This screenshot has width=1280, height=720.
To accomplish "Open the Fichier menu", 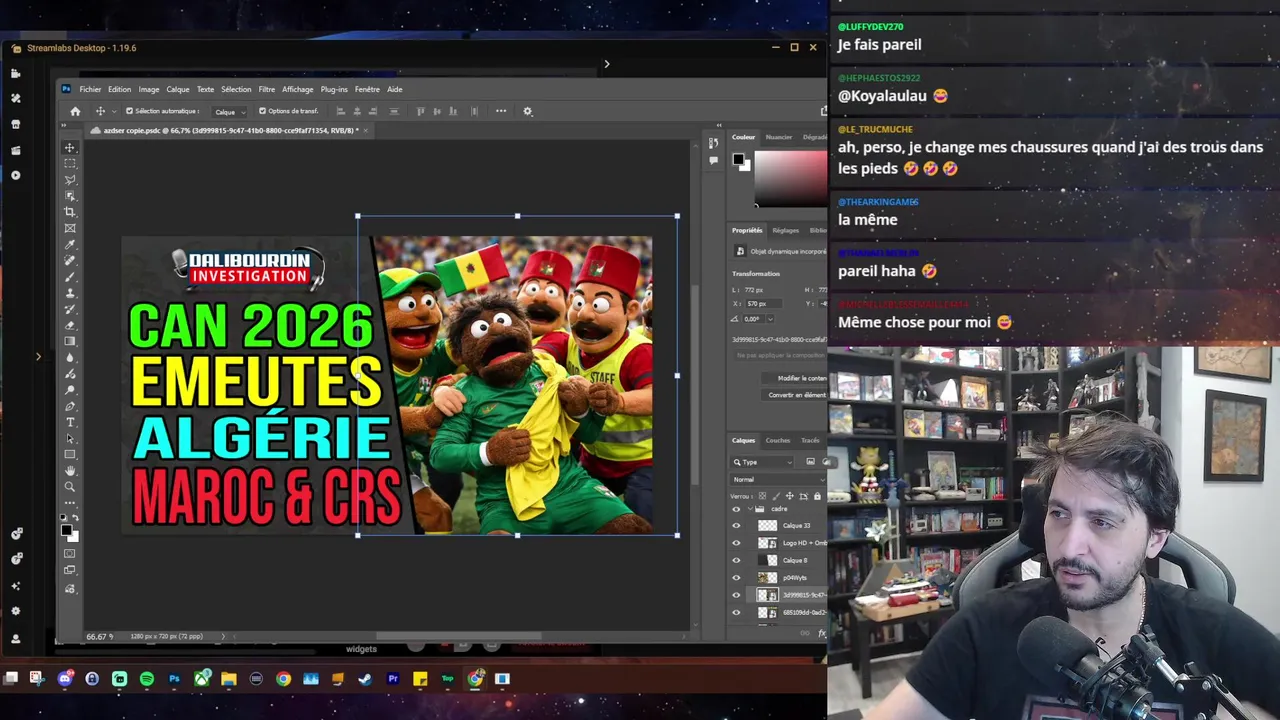I will pos(90,89).
